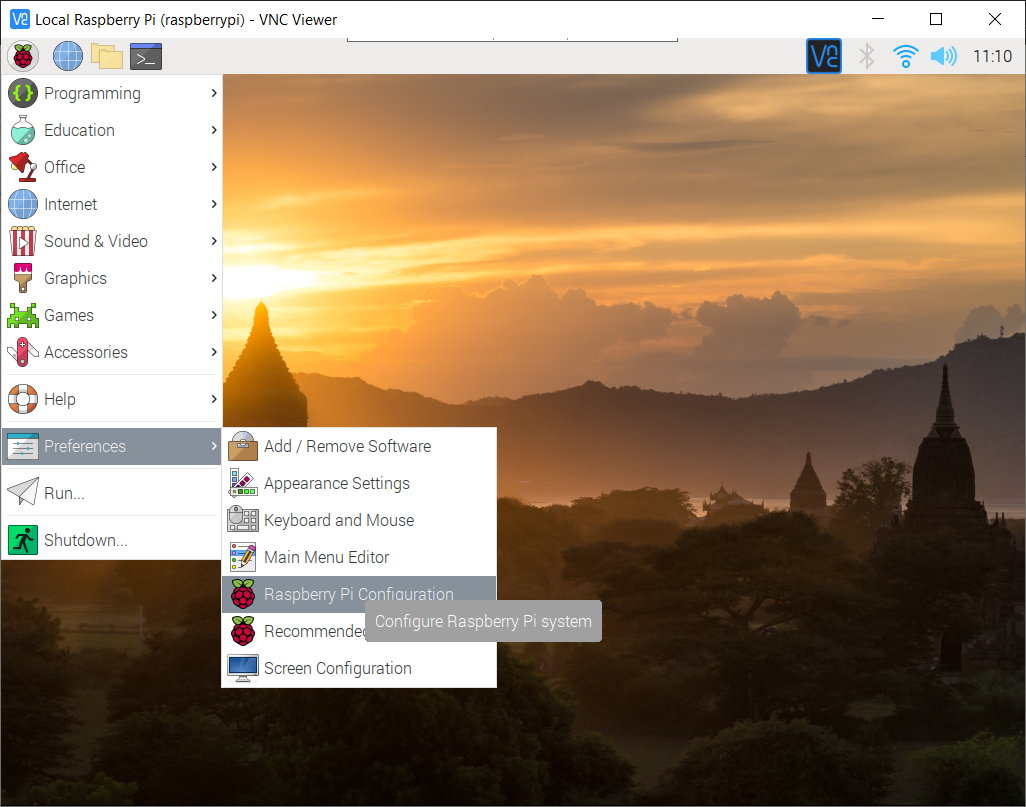This screenshot has height=807, width=1026.
Task: Launch the Terminal icon in taskbar
Action: pyautogui.click(x=146, y=56)
